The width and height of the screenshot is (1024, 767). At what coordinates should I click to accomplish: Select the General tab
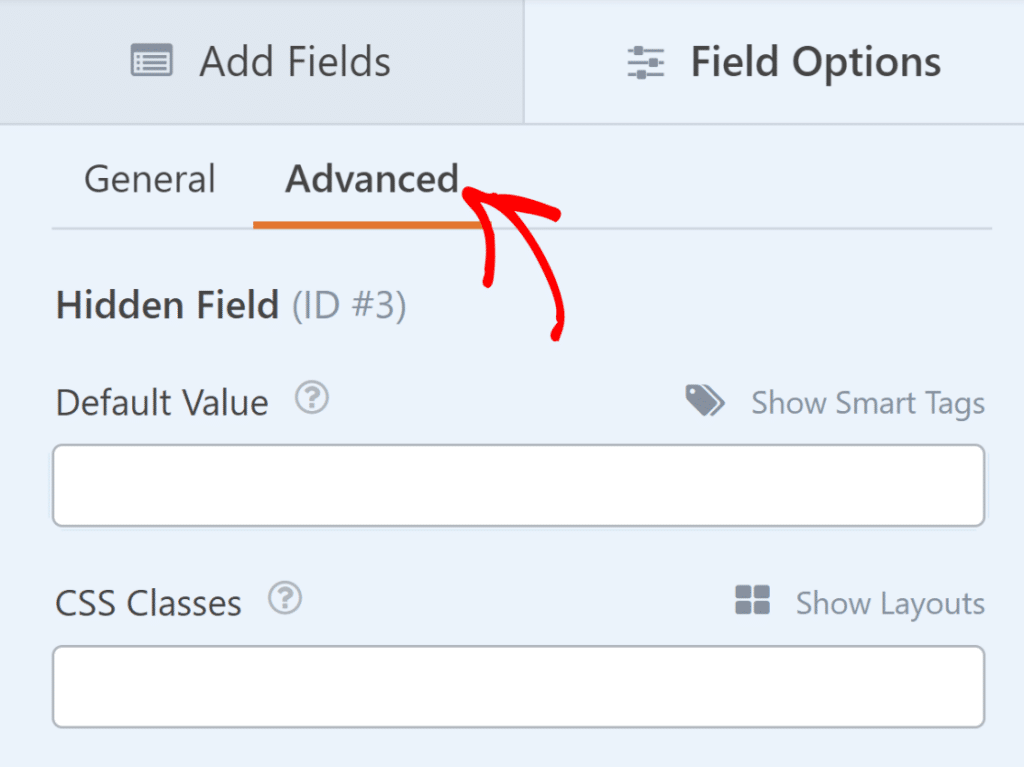pyautogui.click(x=149, y=179)
